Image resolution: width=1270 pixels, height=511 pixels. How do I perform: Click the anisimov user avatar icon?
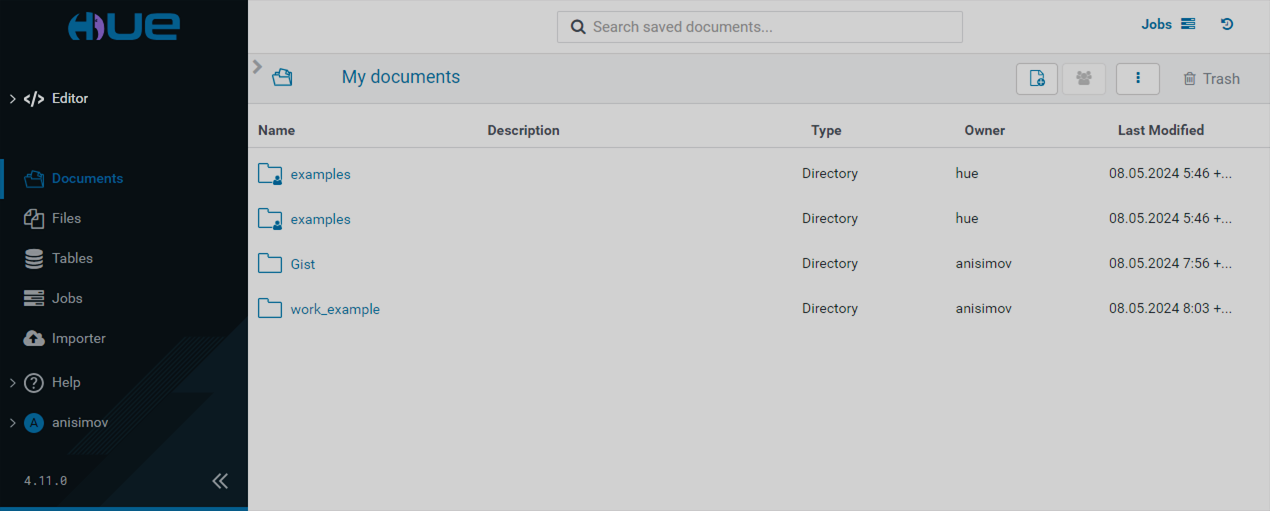pyautogui.click(x=34, y=423)
